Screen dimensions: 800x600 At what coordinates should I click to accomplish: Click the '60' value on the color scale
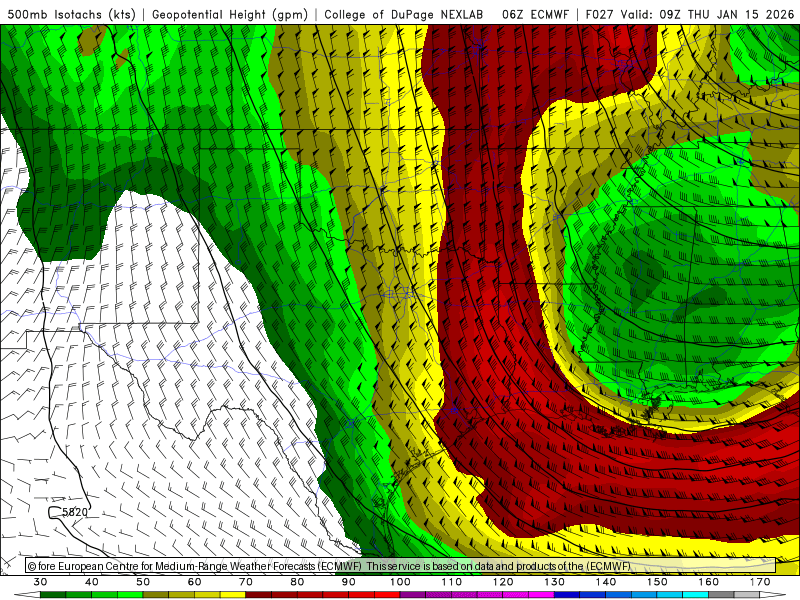[194, 582]
